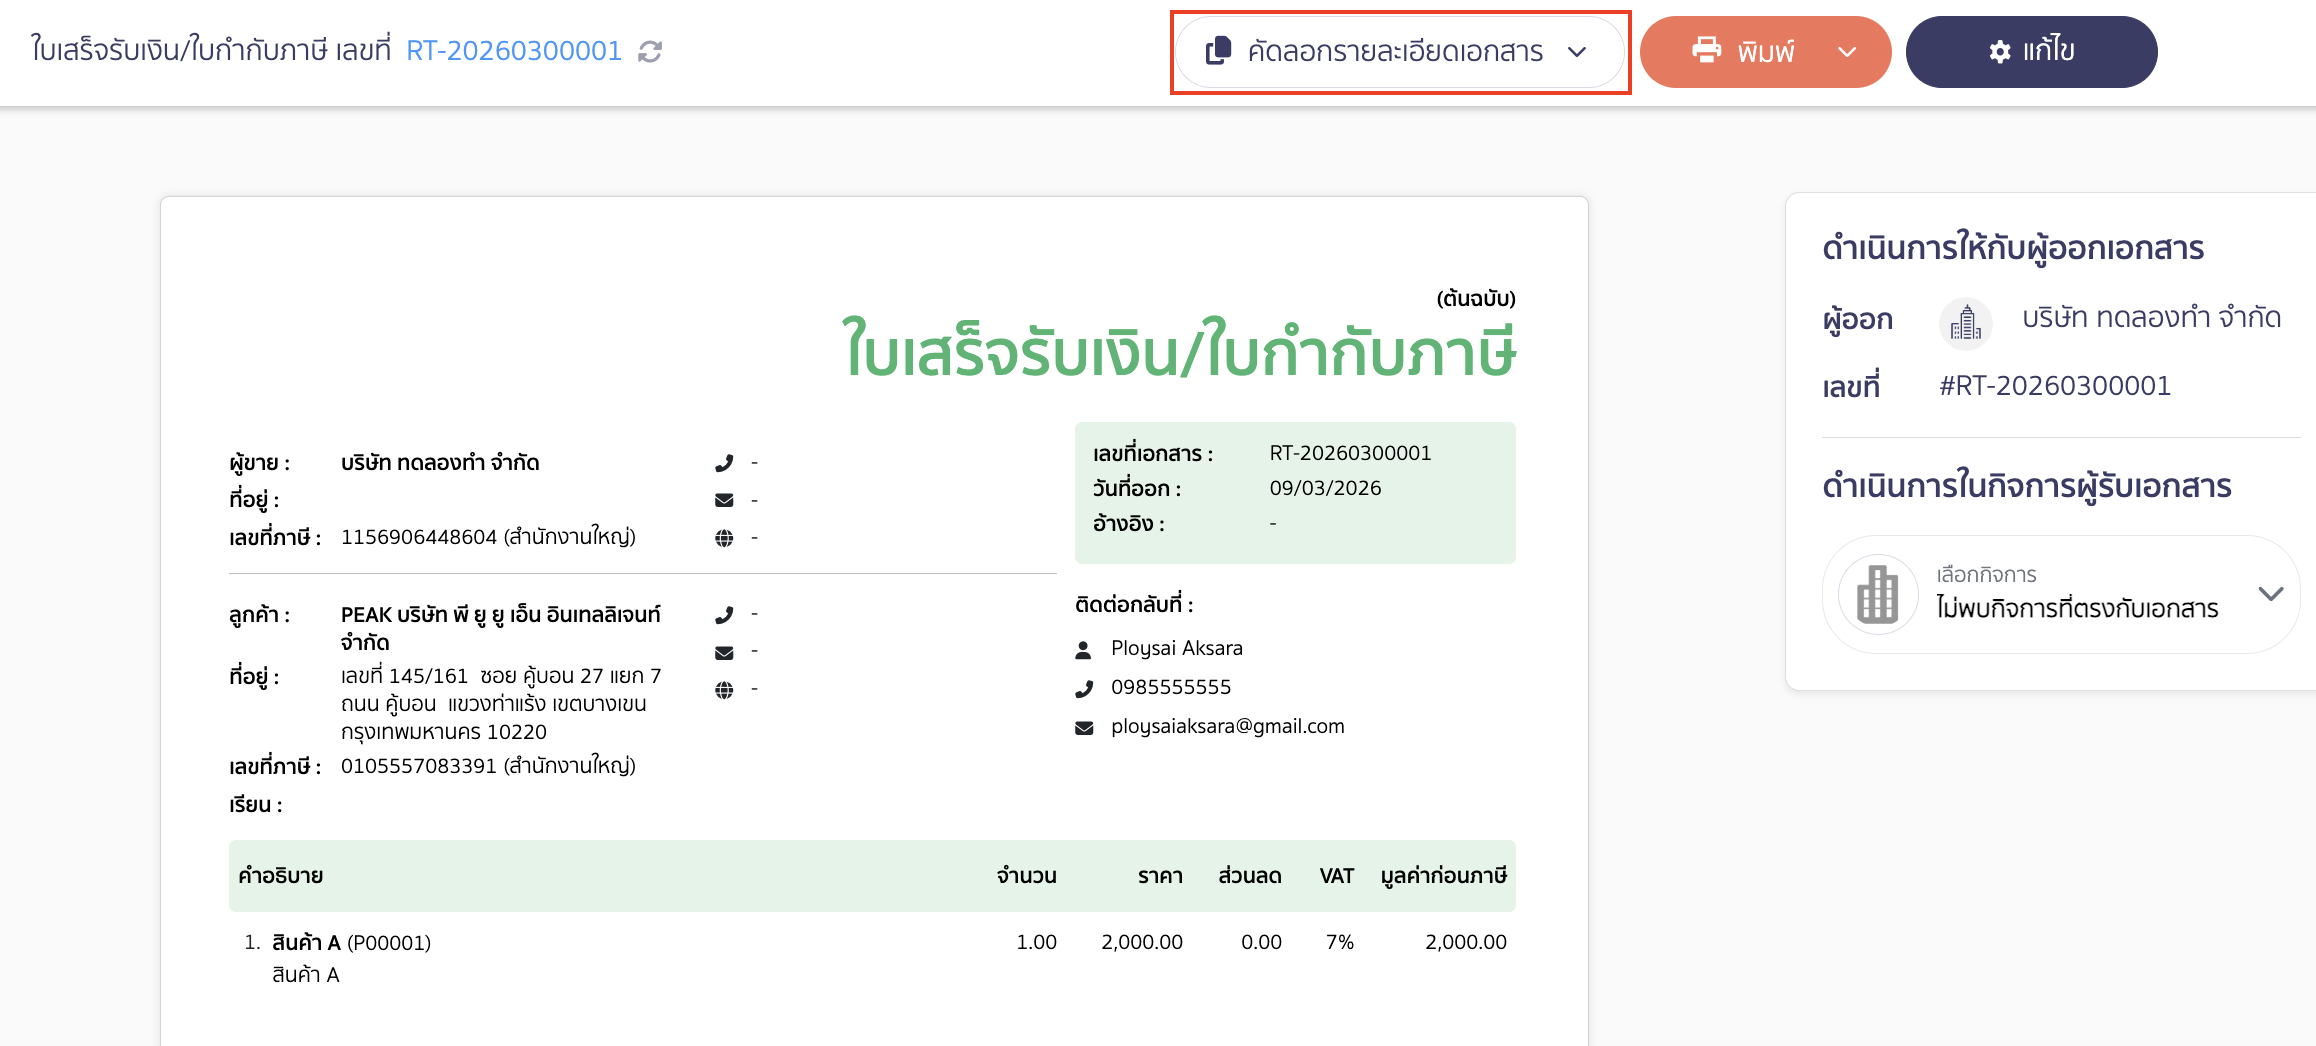Image resolution: width=2316 pixels, height=1046 pixels.
Task: Click the phone number 0985555555
Action: pos(1170,687)
